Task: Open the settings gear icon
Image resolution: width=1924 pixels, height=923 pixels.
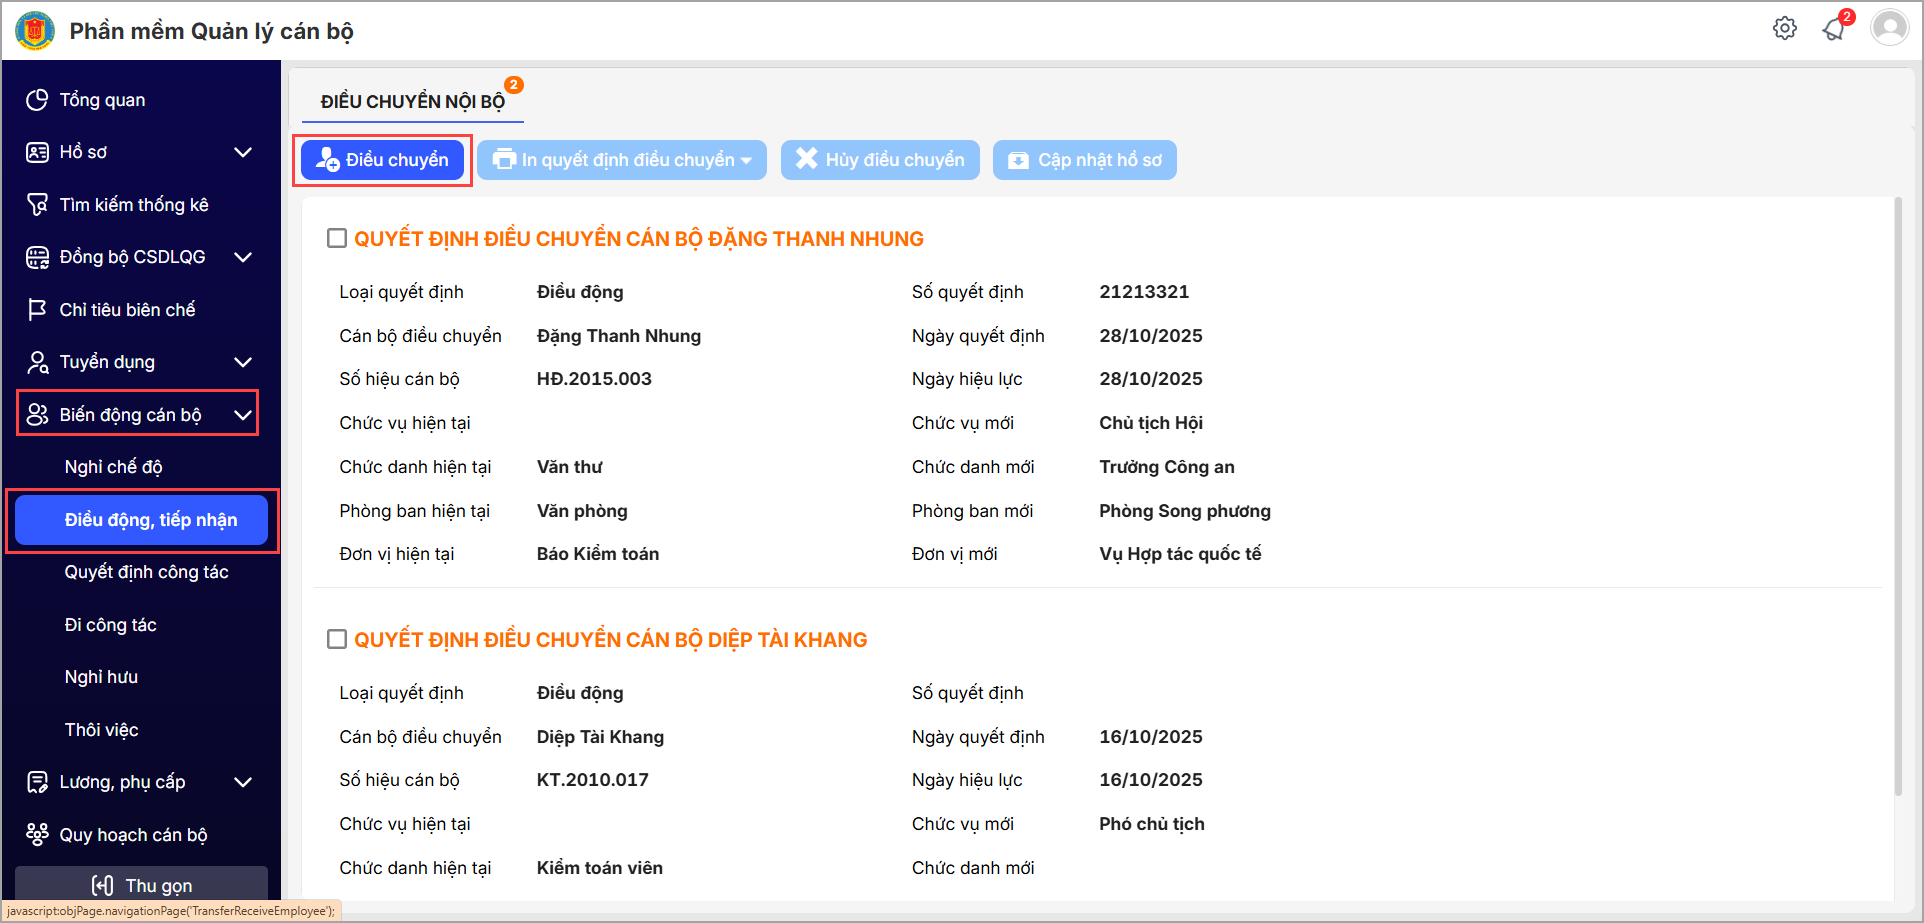Action: [1784, 28]
